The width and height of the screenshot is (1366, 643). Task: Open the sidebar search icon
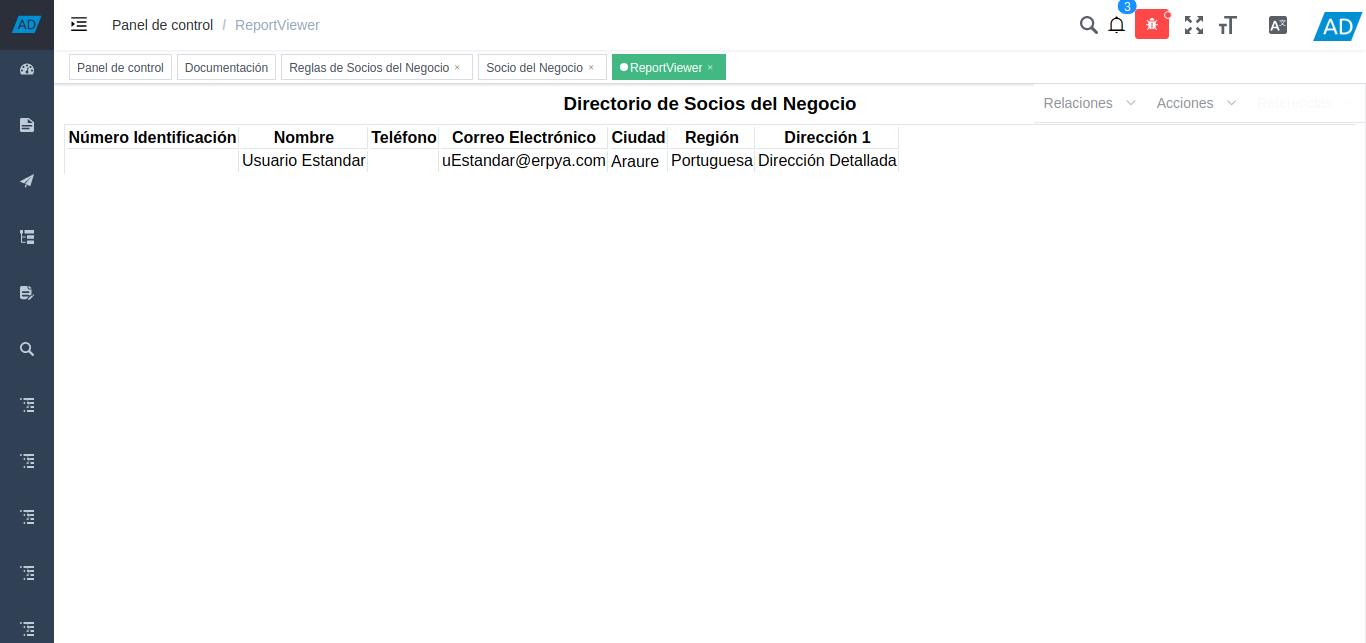click(x=26, y=349)
